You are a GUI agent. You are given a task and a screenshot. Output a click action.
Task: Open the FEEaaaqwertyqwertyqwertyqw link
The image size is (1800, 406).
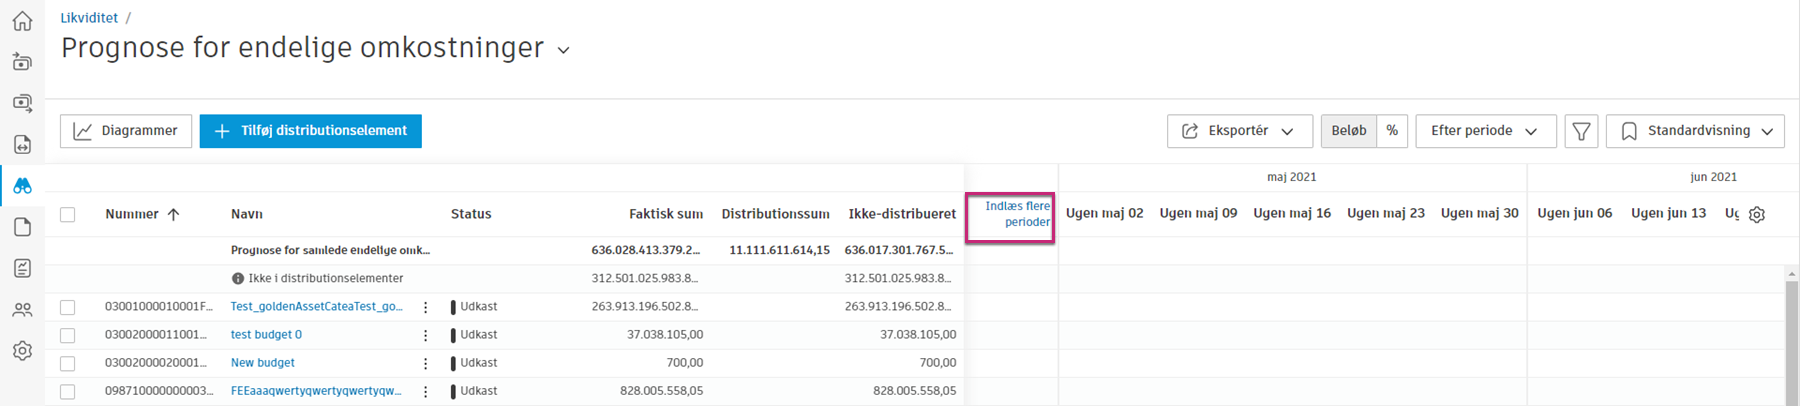pos(316,391)
